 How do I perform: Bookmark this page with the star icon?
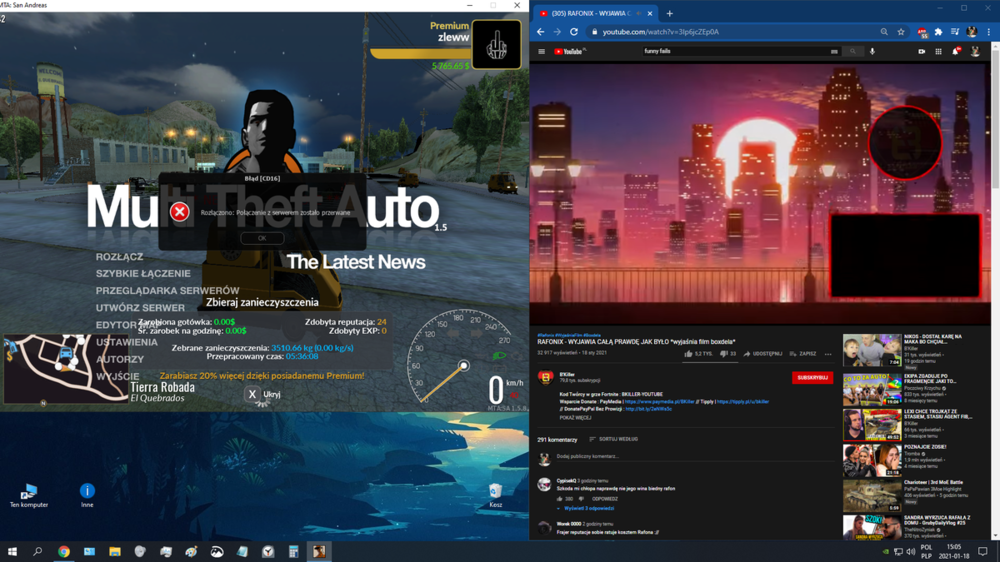[901, 32]
